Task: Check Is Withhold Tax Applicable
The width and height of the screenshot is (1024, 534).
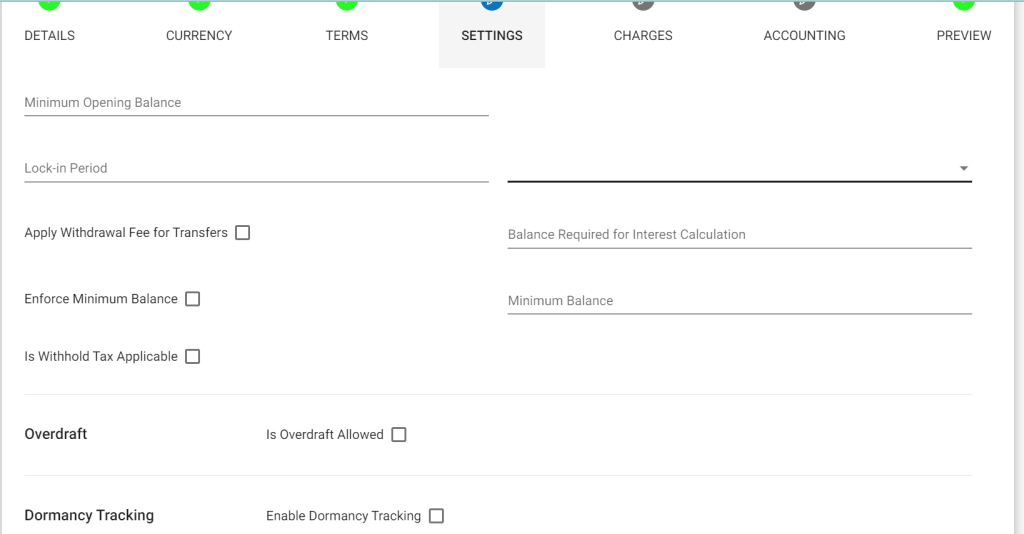Action: click(193, 356)
